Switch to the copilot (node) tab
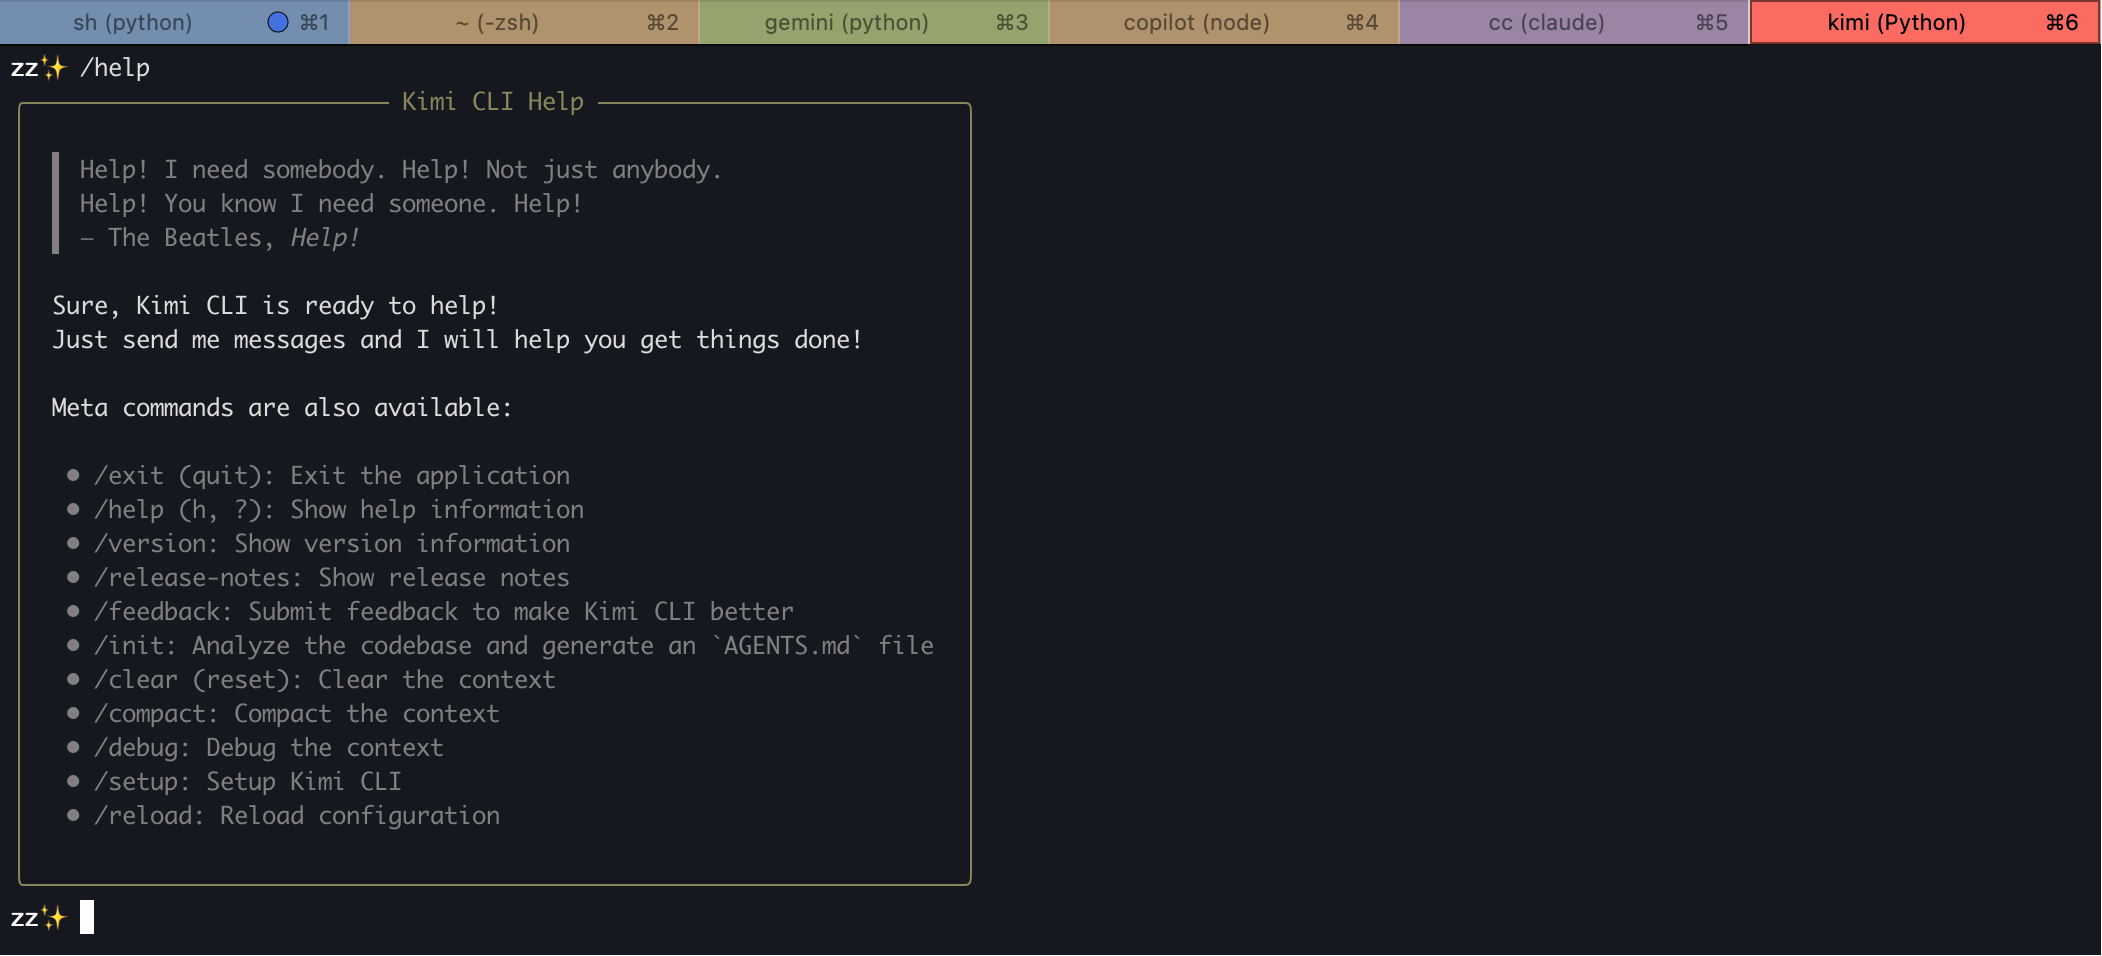 (x=1224, y=22)
